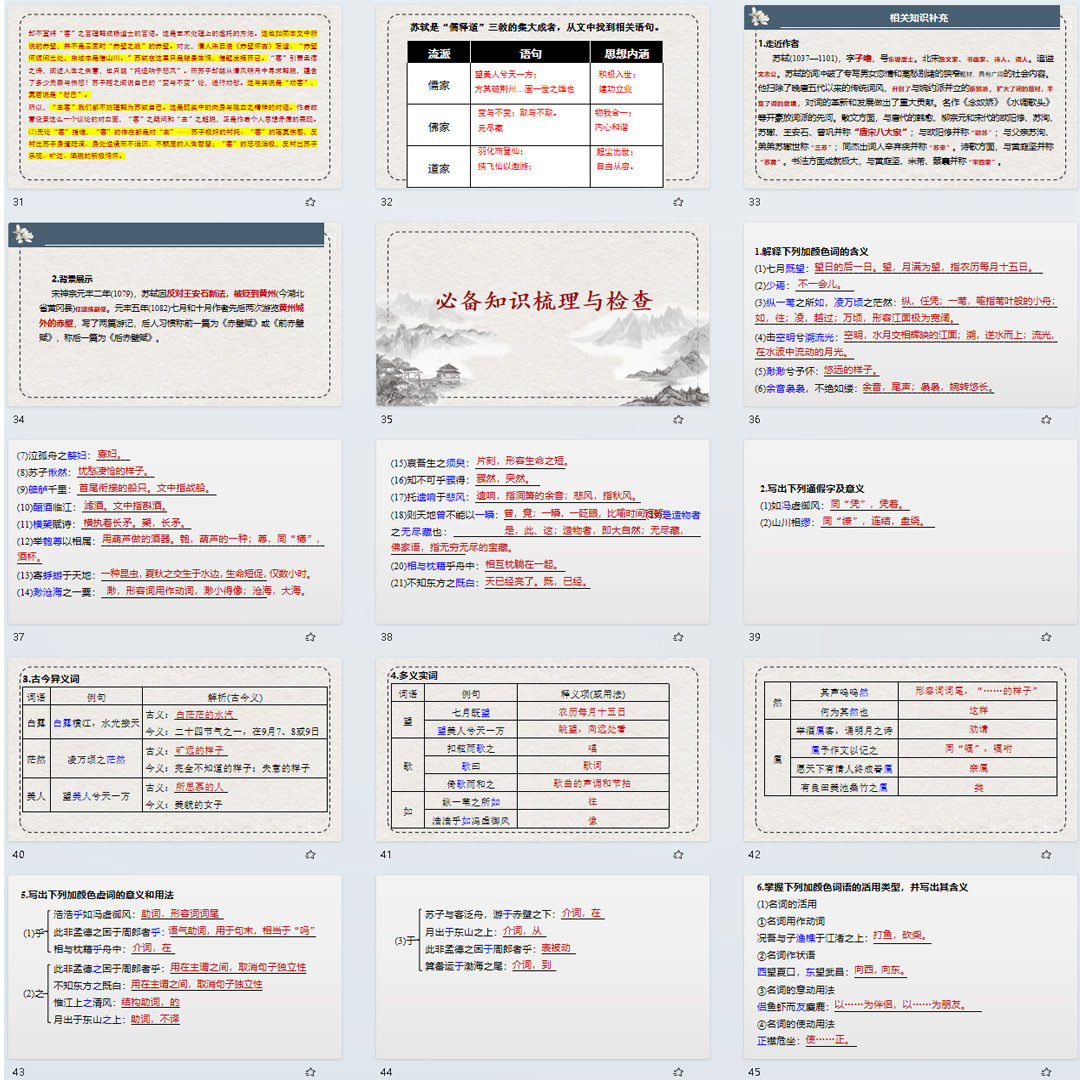The width and height of the screenshot is (1080, 1080).
Task: Open slide 45 thumbnail about 词语的活用类型
Action: tap(911, 967)
